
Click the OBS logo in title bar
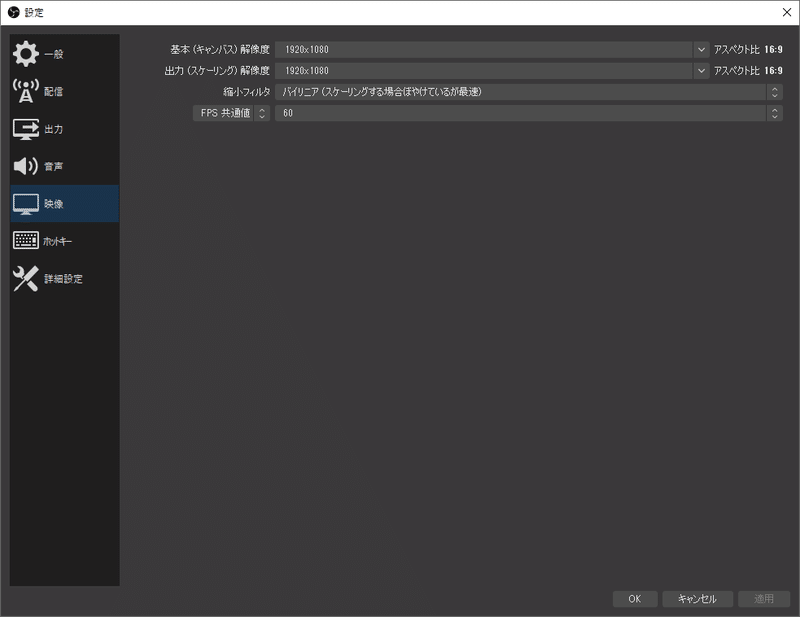(x=14, y=12)
